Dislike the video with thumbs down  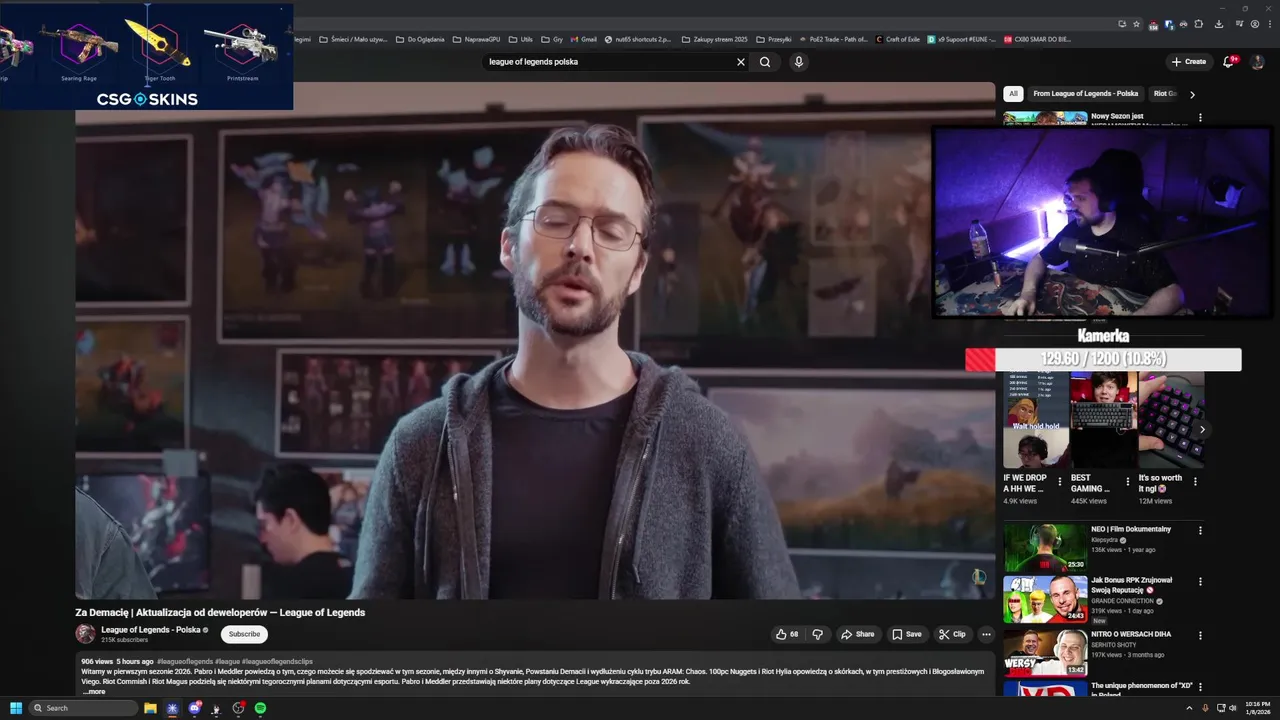[x=818, y=634]
